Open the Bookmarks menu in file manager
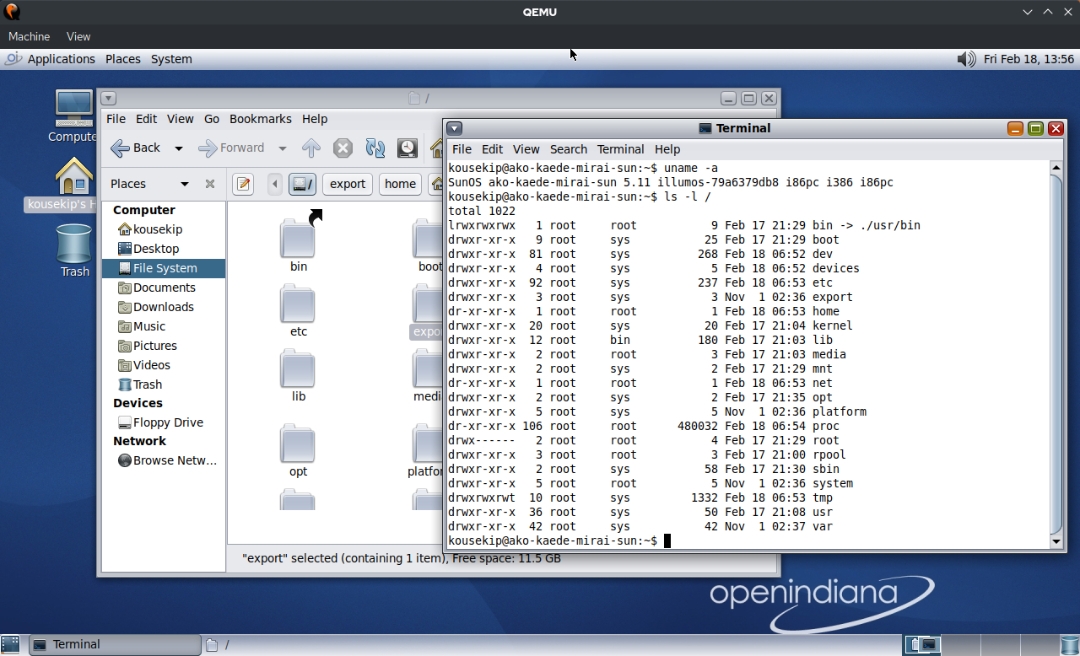 coord(260,119)
